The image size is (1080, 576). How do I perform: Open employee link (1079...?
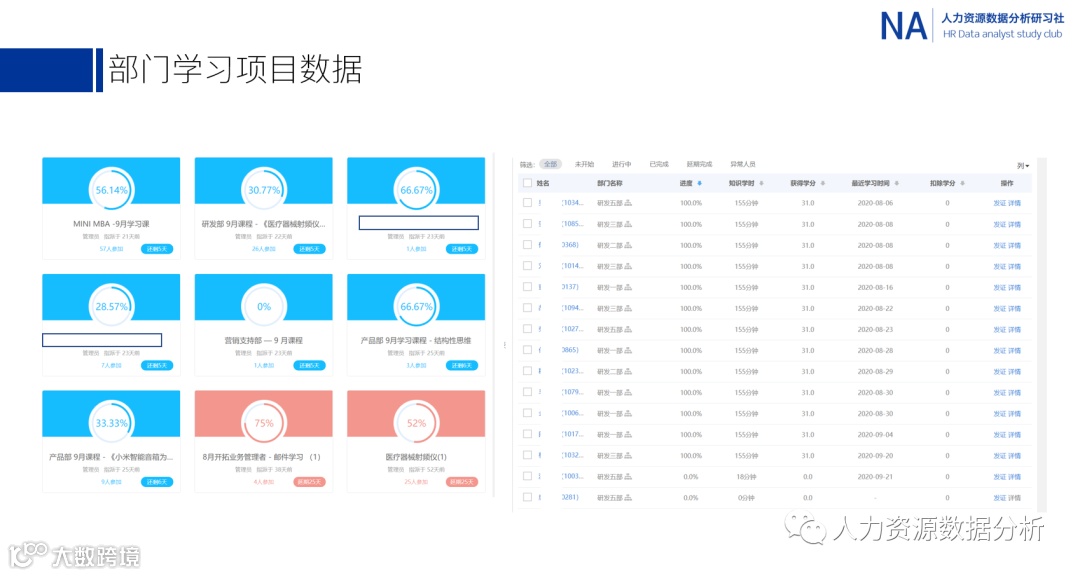click(572, 392)
